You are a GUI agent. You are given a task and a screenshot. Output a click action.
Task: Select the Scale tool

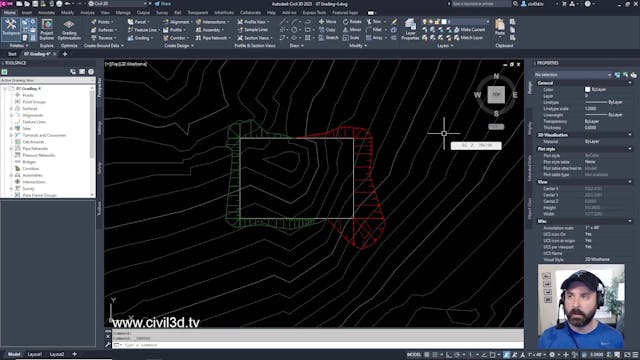point(351,38)
